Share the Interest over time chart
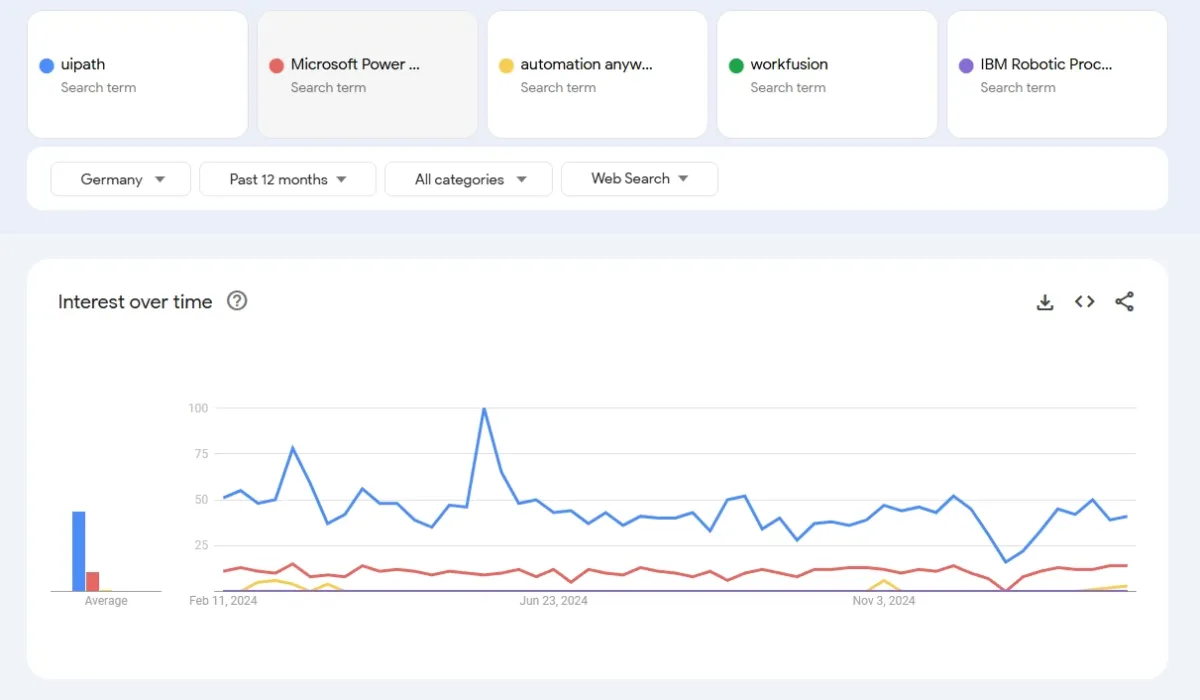Screen dimensions: 1200x700 (1125, 302)
